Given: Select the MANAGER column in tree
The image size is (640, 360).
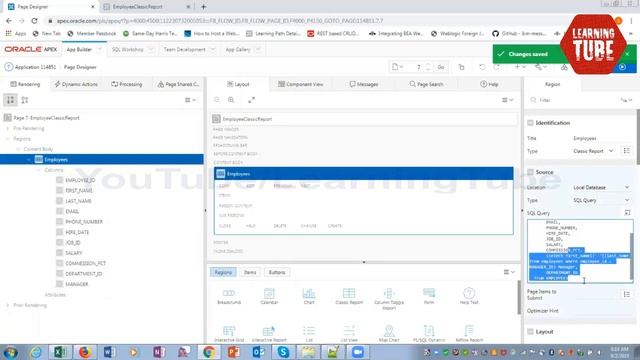Looking at the screenshot, I should point(76,284).
